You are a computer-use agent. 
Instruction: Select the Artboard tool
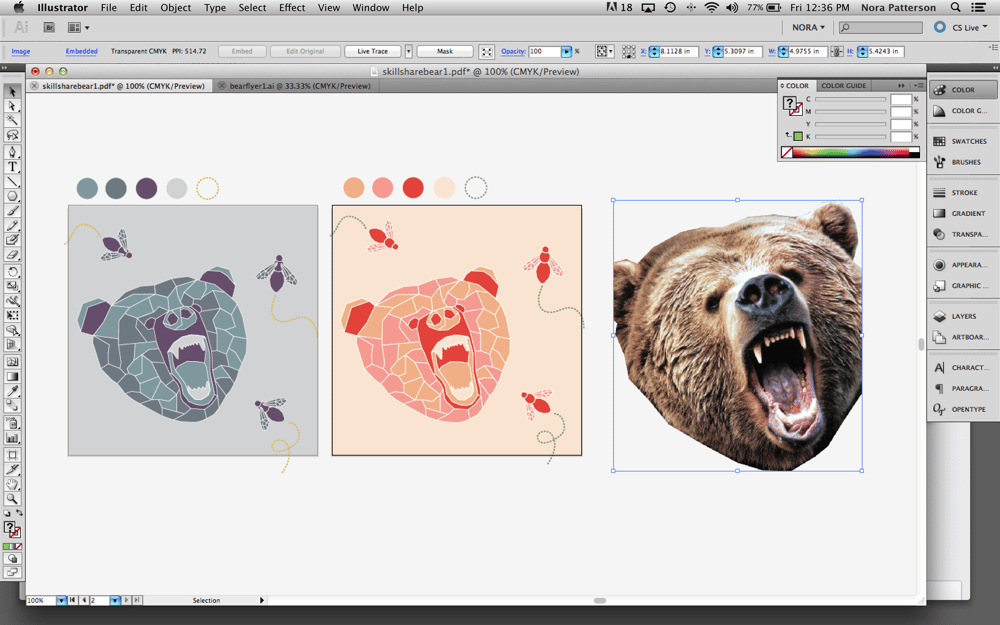[x=12, y=454]
